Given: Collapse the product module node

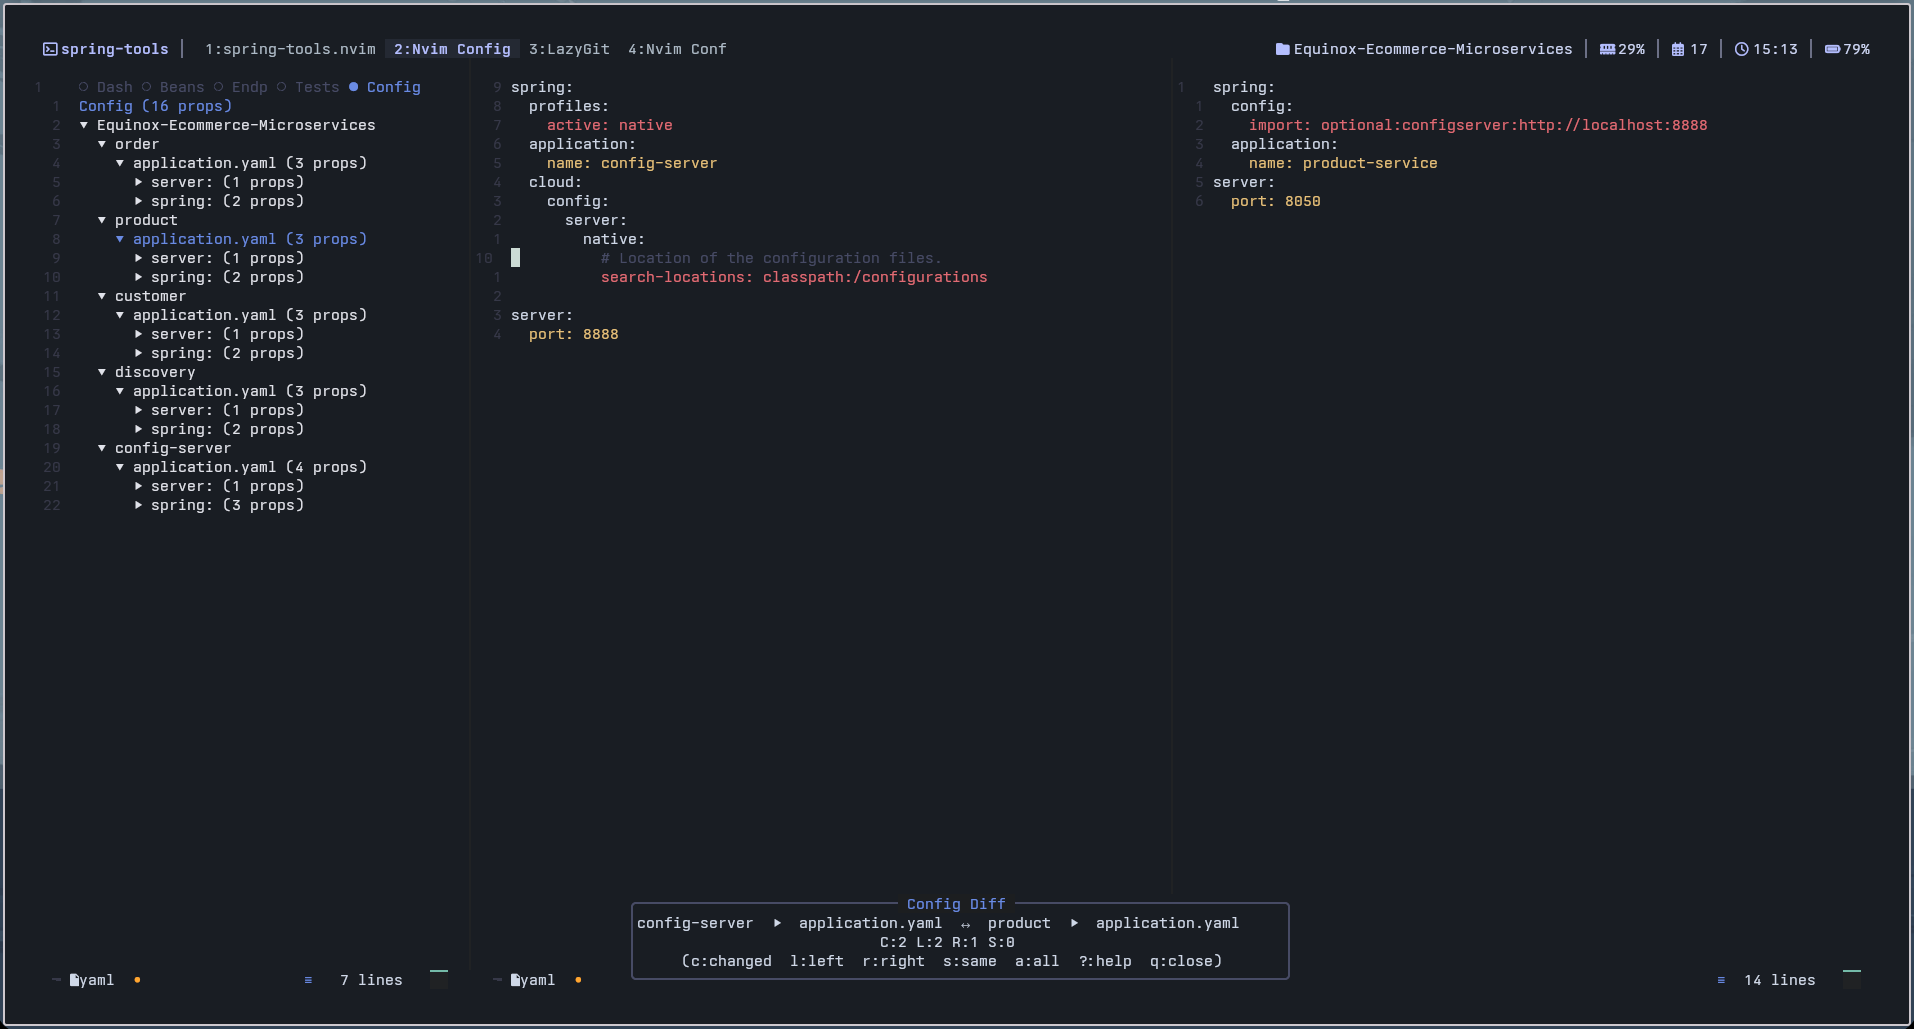Looking at the screenshot, I should click(x=102, y=220).
